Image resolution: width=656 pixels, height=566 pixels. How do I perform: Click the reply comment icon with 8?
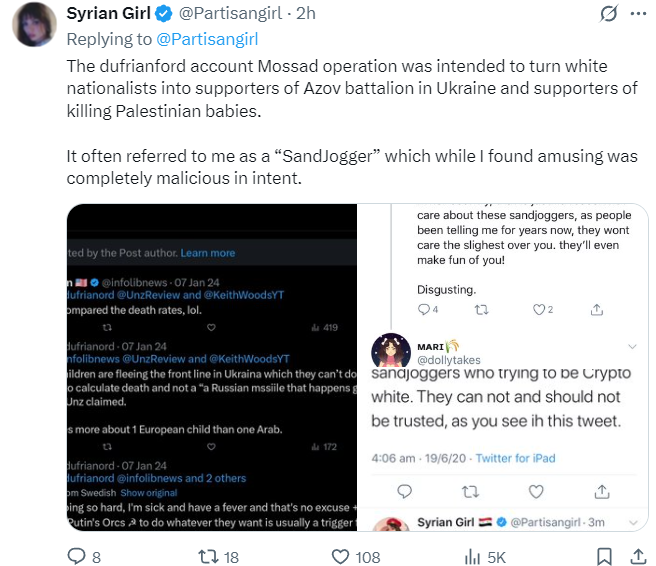(x=77, y=556)
